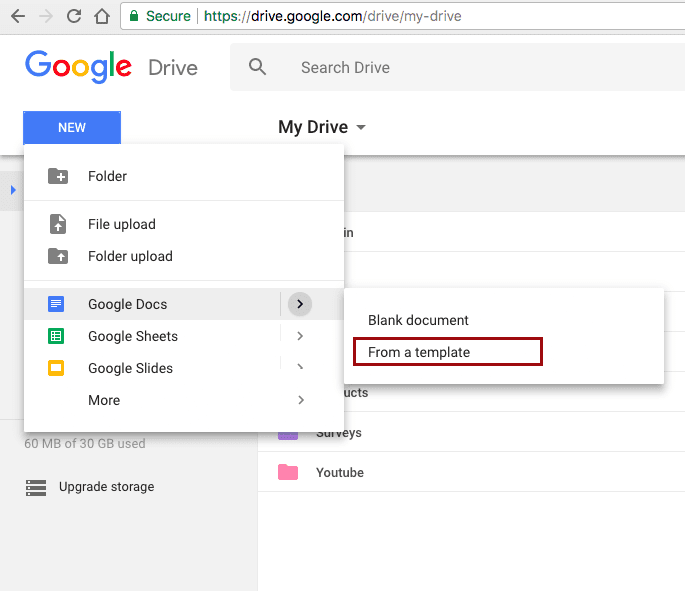Reload the page with the refresh icon
Screen dimensions: 685x591
tap(74, 16)
